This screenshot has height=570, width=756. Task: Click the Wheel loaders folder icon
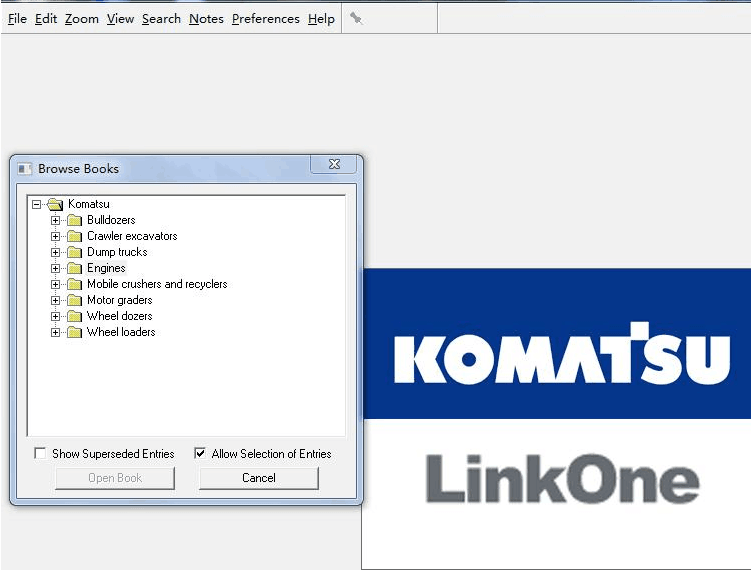[74, 332]
